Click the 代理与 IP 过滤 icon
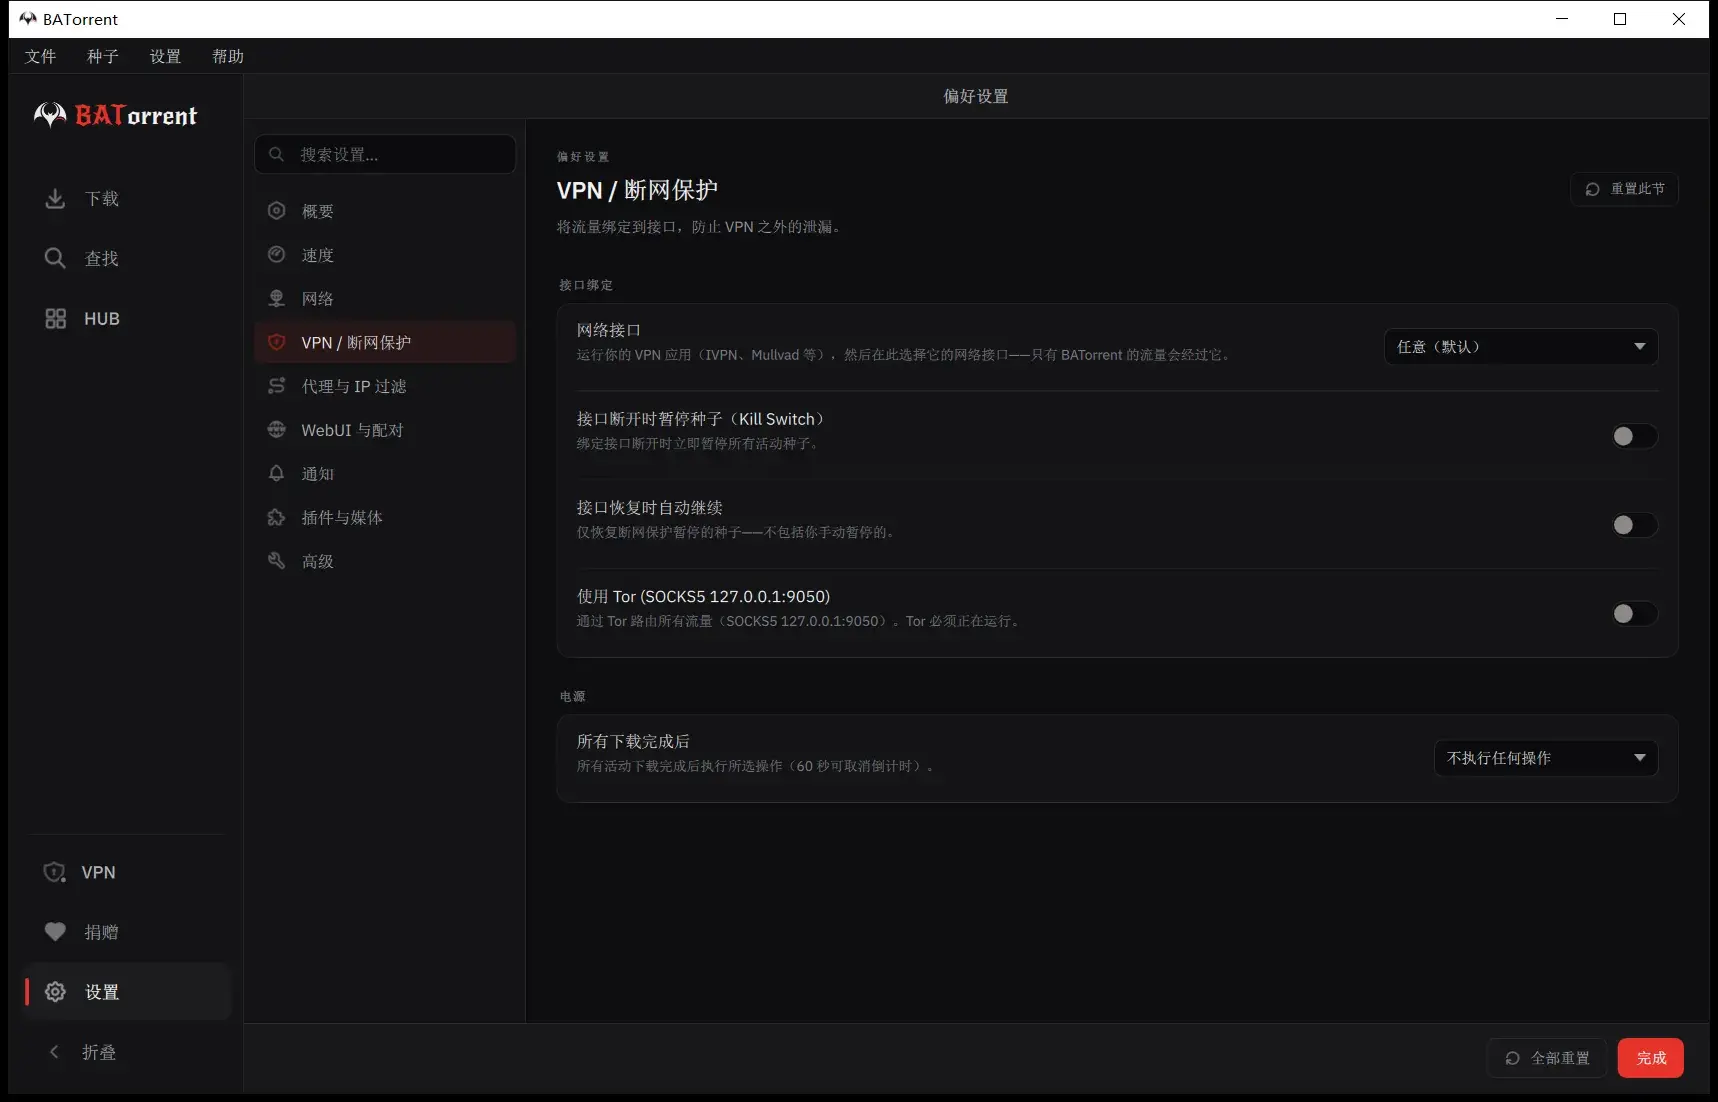 pyautogui.click(x=277, y=386)
